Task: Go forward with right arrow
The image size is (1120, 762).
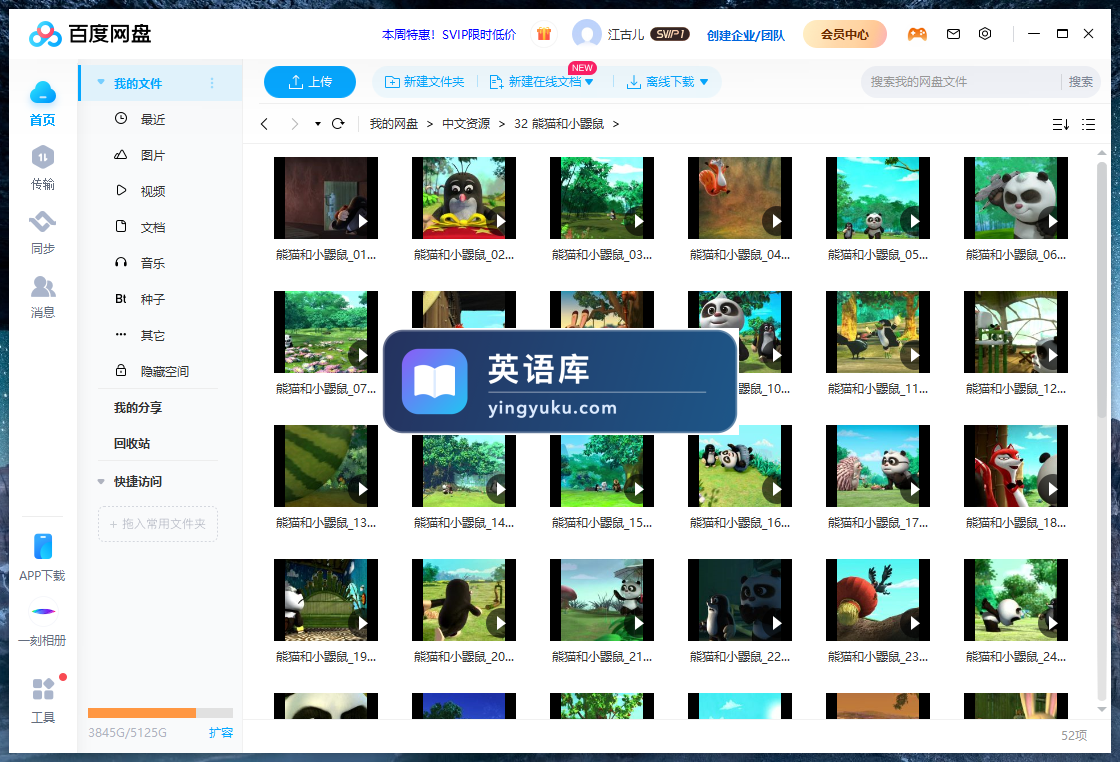Action: coord(294,124)
